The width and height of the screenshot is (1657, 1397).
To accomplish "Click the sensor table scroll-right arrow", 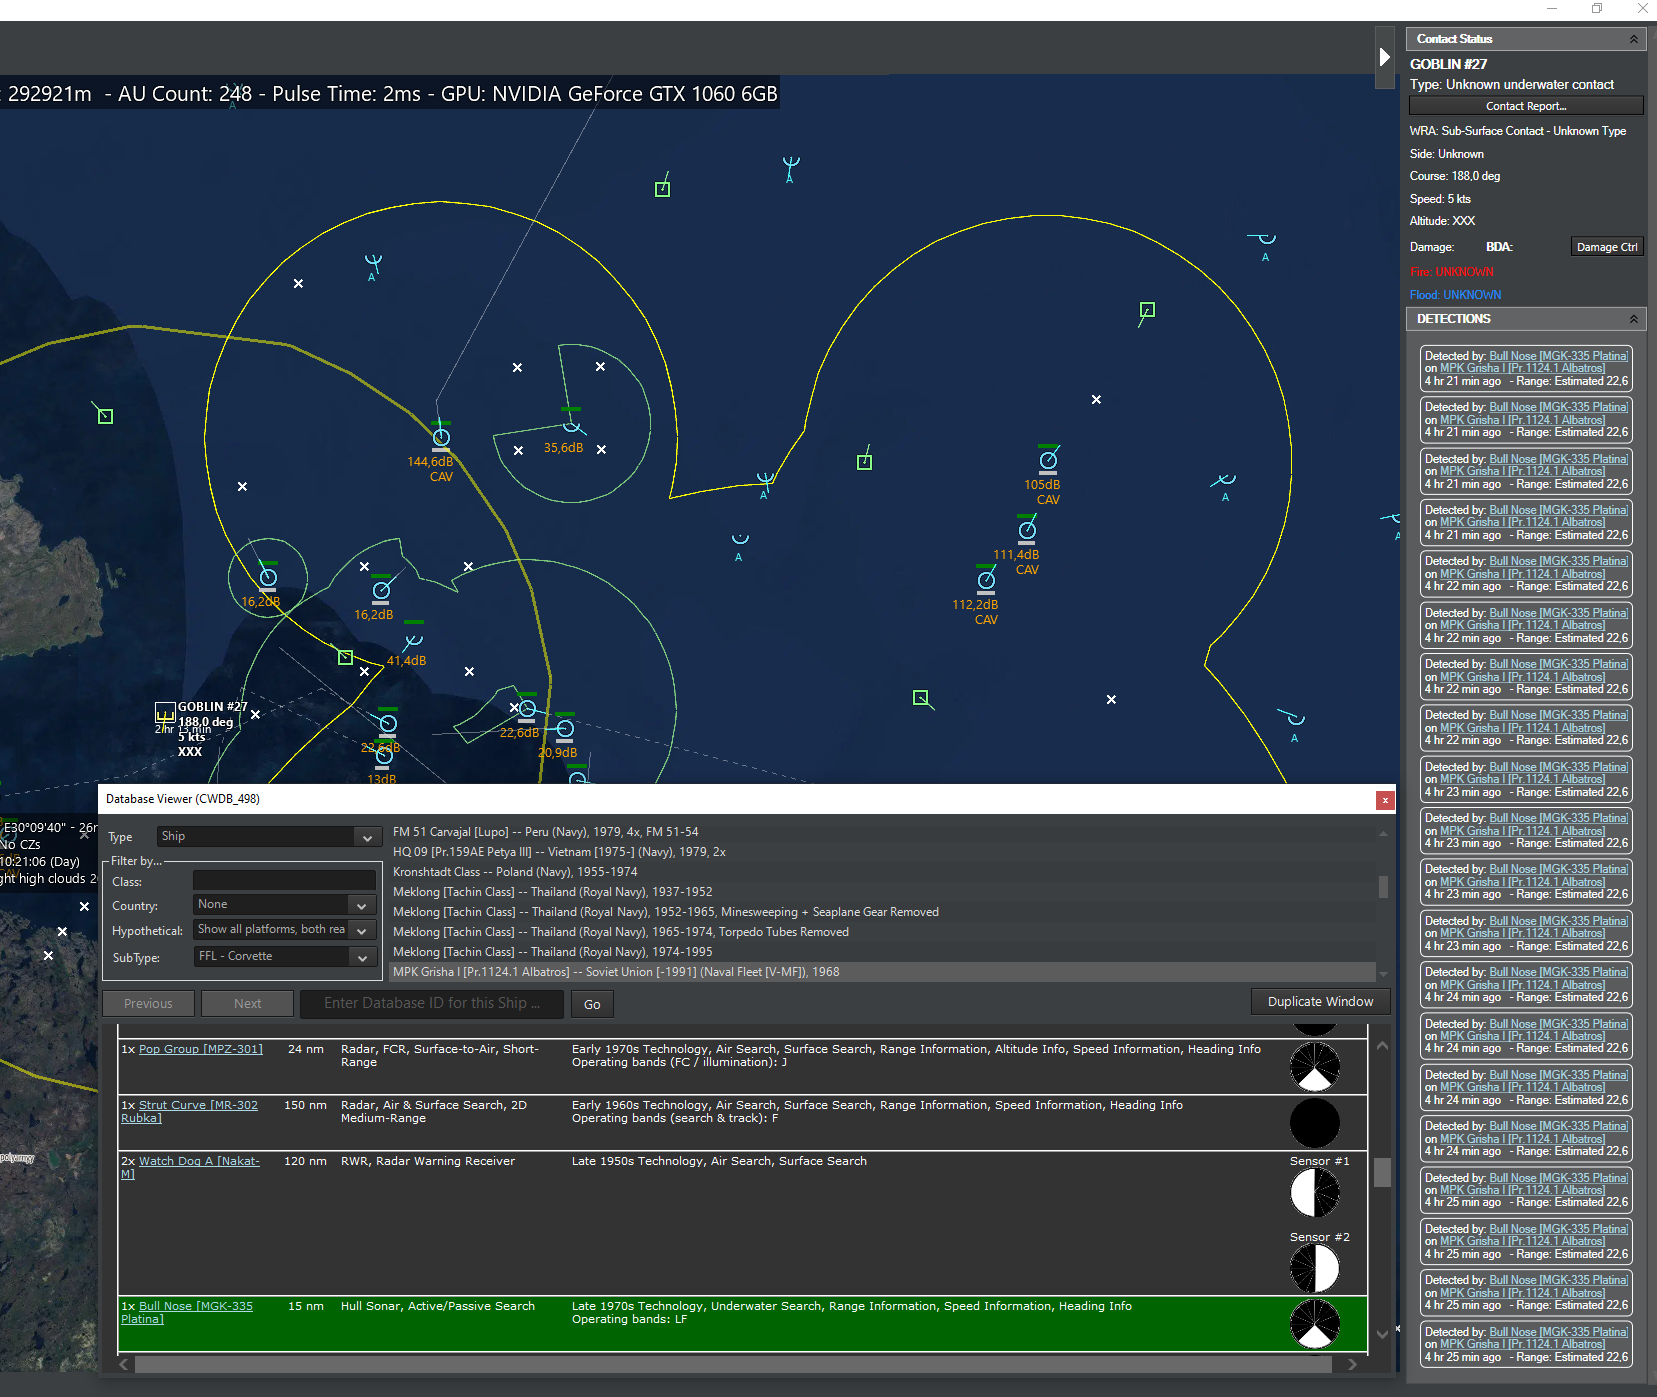I will click(x=1352, y=1364).
